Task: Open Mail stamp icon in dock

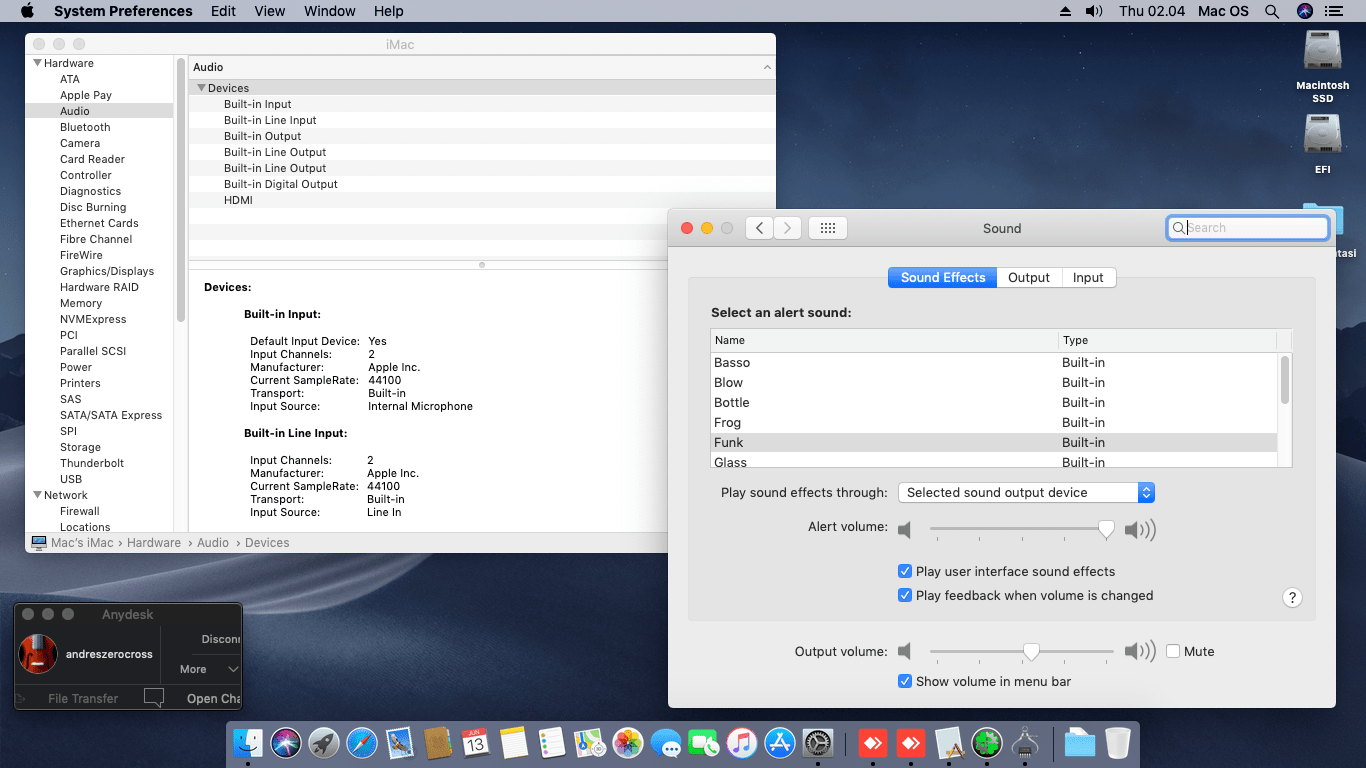Action: (400, 743)
